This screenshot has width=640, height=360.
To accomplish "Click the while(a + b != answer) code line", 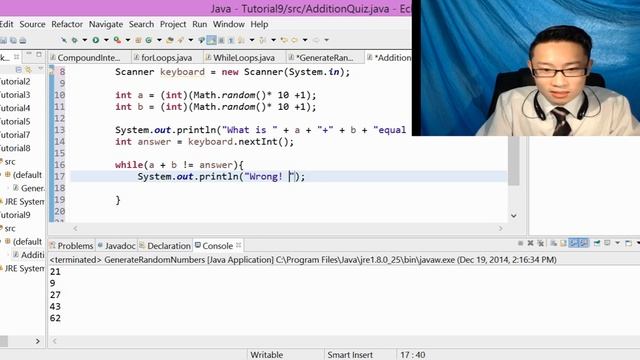I will click(179, 165).
